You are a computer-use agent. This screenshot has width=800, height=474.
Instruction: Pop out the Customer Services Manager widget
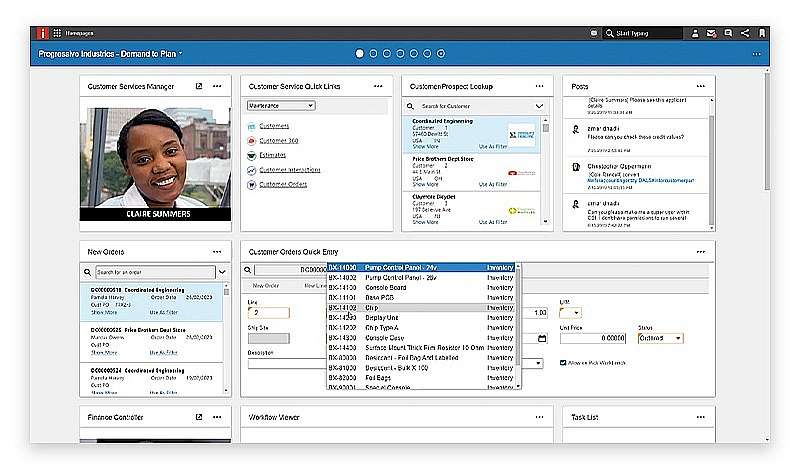click(x=199, y=86)
